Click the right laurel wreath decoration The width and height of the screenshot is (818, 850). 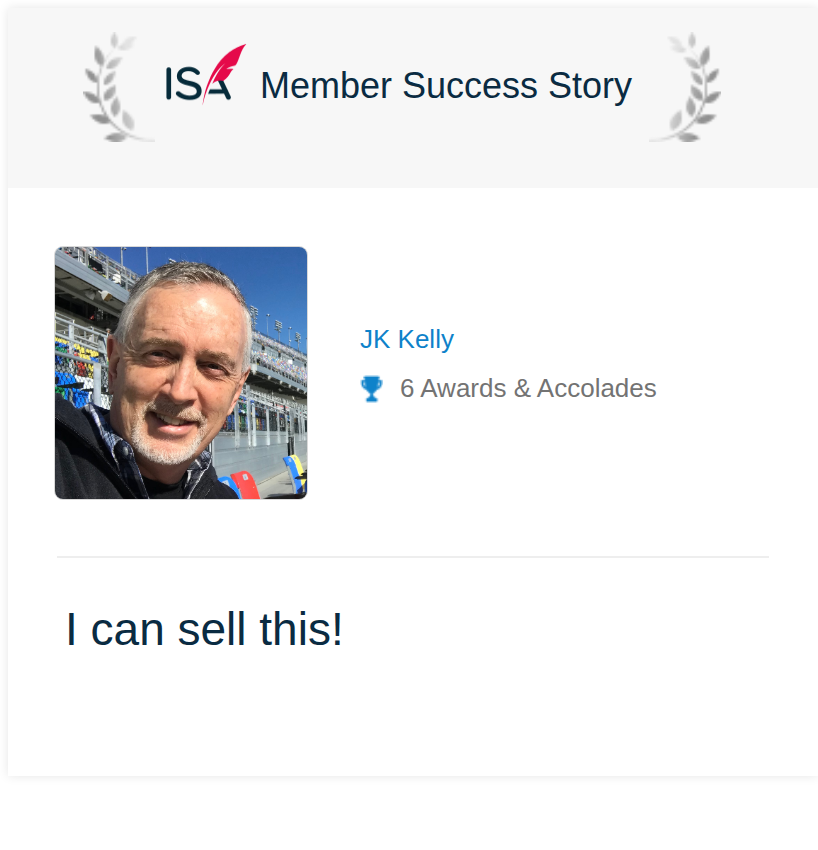click(685, 87)
